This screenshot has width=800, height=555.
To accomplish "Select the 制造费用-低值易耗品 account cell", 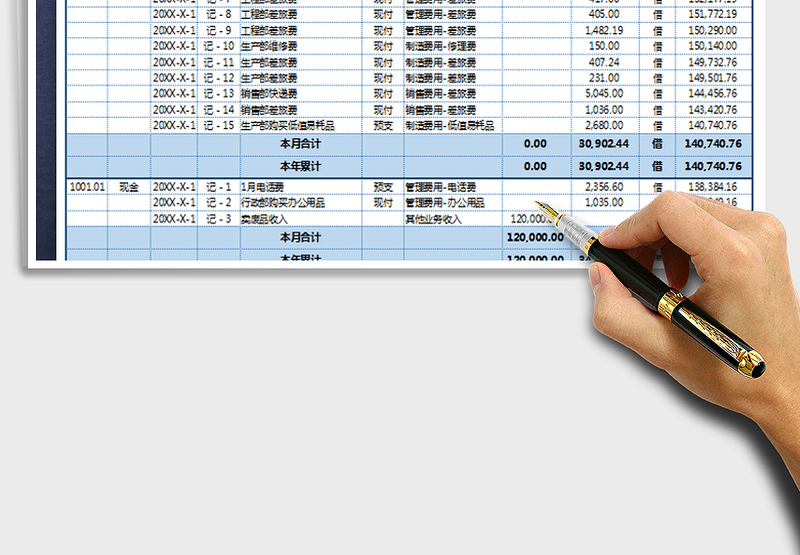I will click(450, 126).
